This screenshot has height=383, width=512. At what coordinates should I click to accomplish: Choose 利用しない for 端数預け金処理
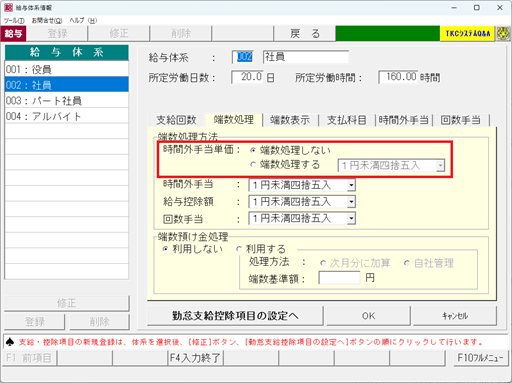165,249
